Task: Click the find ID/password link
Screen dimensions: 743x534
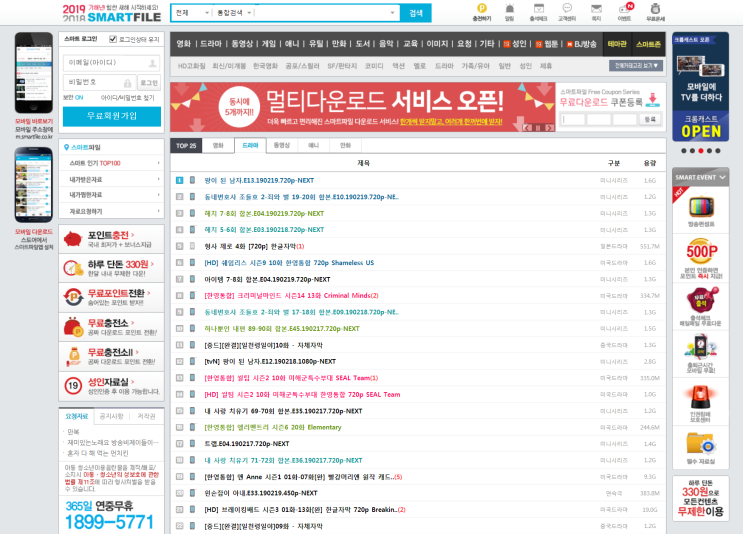Action: coord(127,98)
